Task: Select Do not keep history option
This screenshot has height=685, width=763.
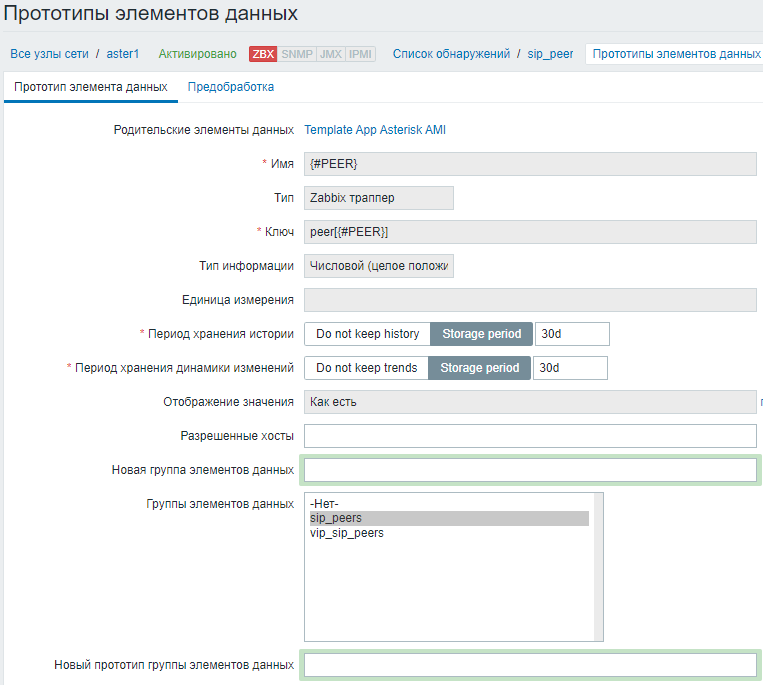Action: coord(367,334)
